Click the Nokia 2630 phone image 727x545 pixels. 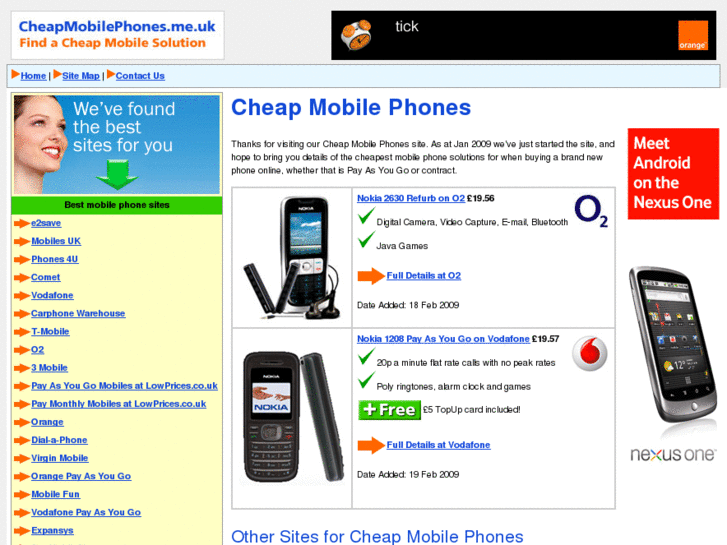292,258
